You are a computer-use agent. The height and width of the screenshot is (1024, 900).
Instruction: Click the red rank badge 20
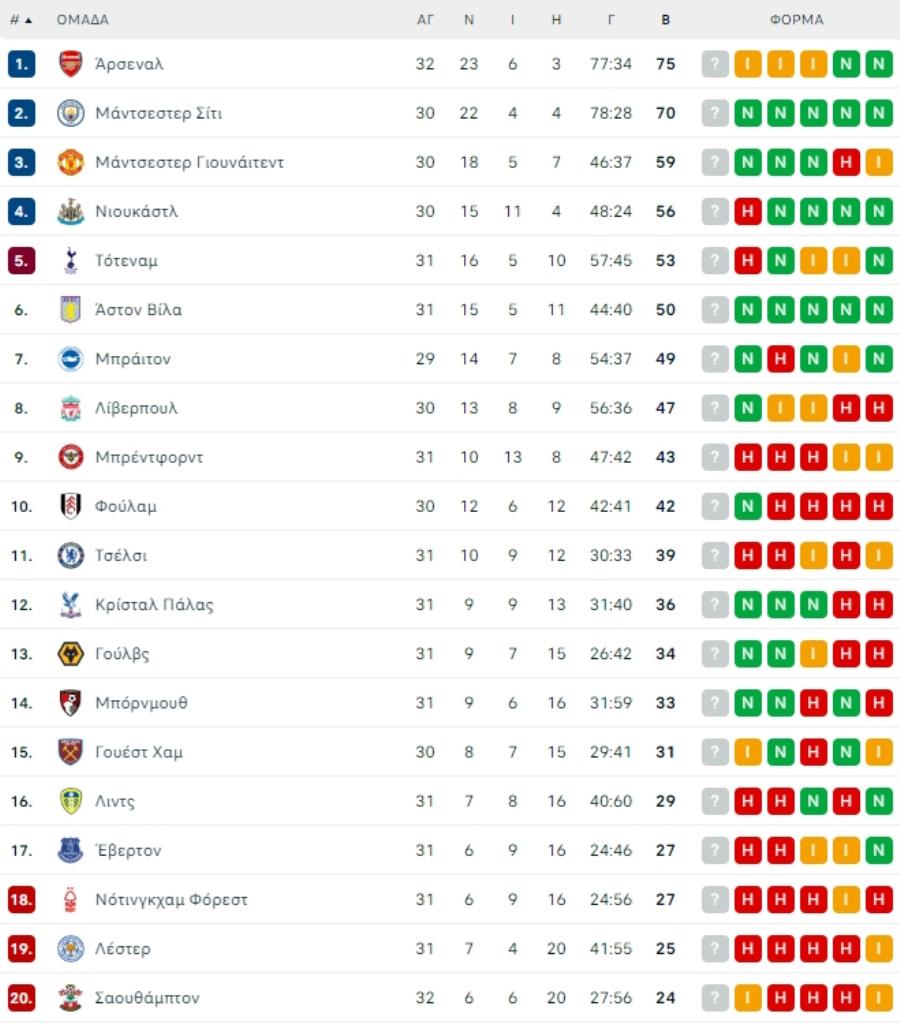pyautogui.click(x=21, y=998)
